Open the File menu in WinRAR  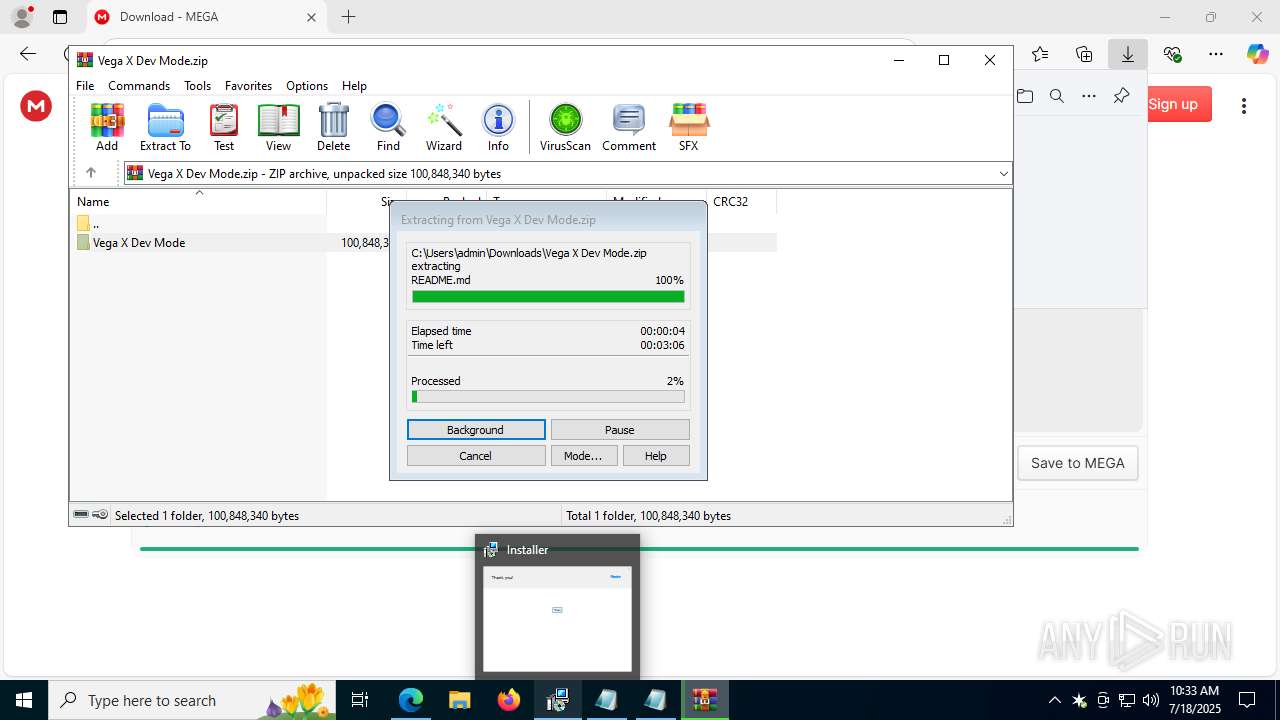(x=85, y=86)
